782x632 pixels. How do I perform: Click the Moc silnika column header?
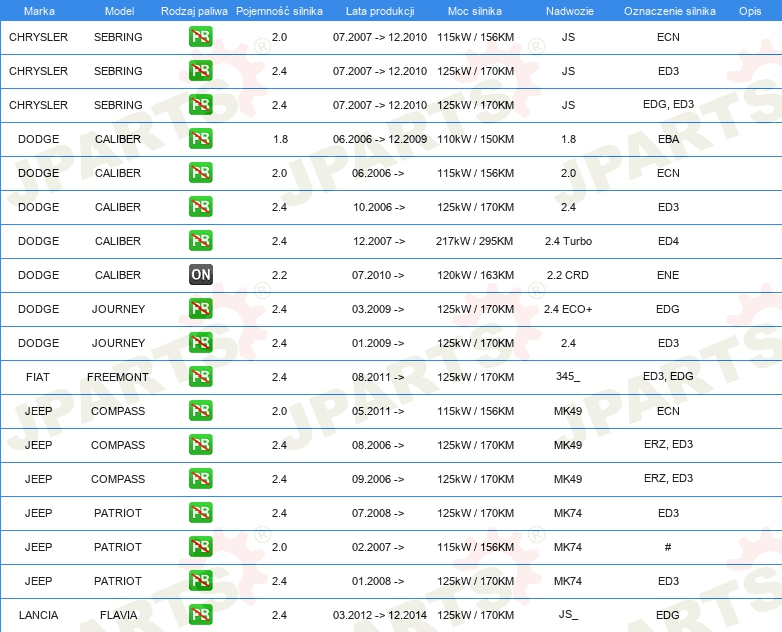[475, 11]
